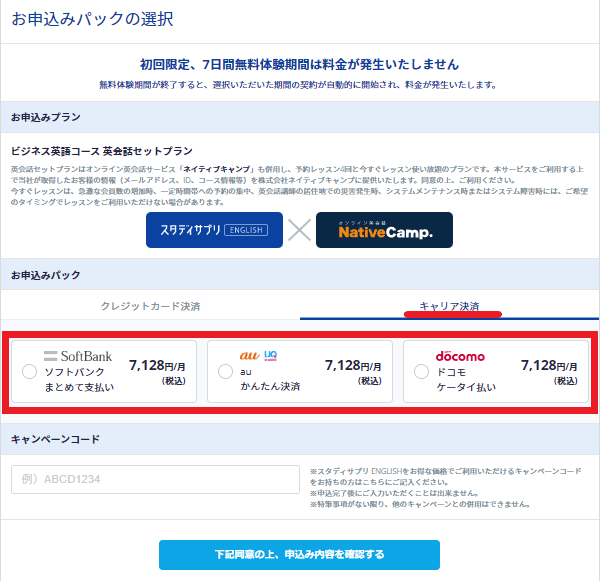
Task: Click the SoftBank 7,128円/月 price
Action: [157, 366]
